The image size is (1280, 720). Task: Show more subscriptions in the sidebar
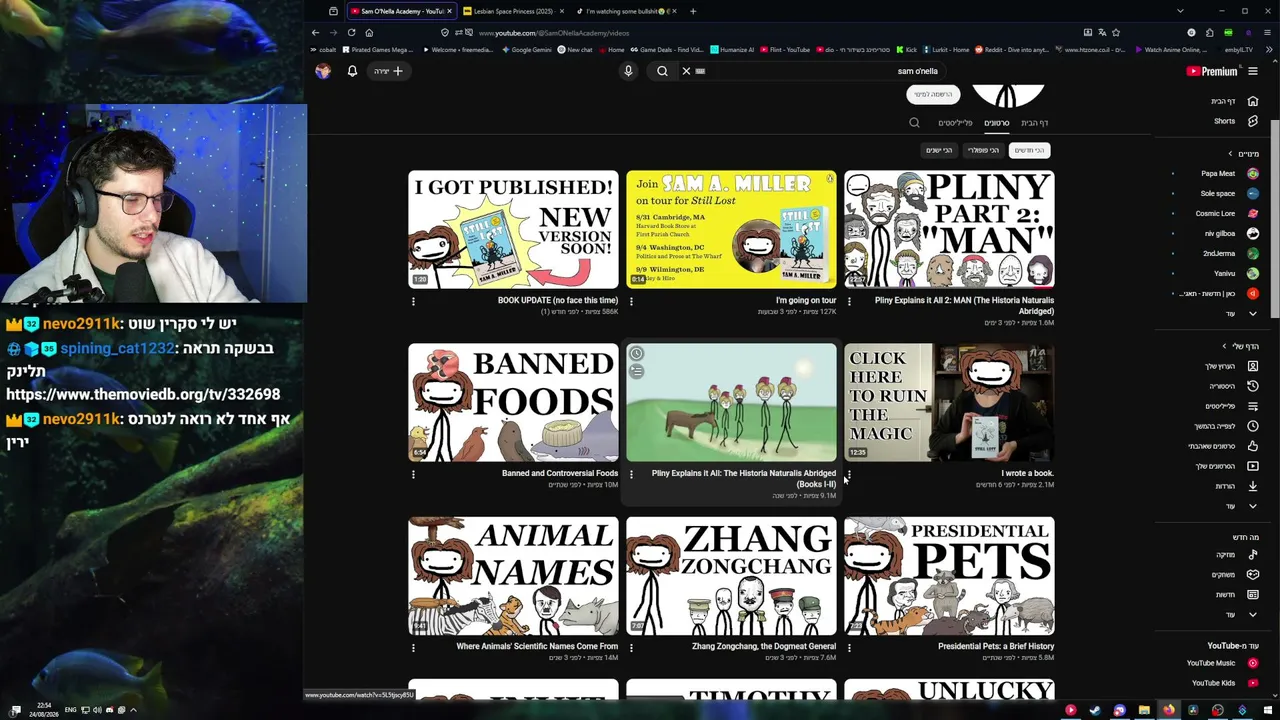pyautogui.click(x=1242, y=314)
